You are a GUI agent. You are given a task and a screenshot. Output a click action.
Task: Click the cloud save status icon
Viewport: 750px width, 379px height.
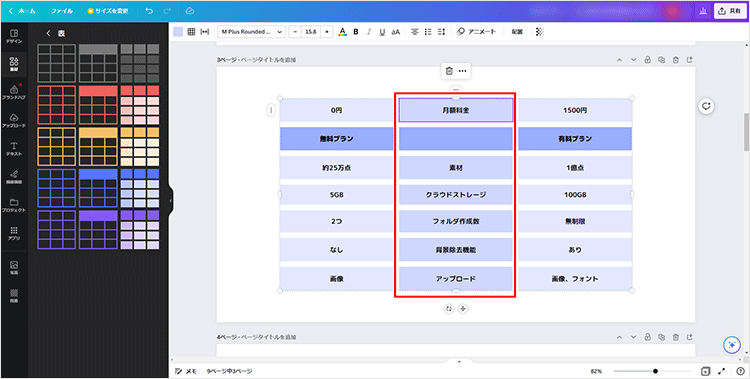coord(189,11)
